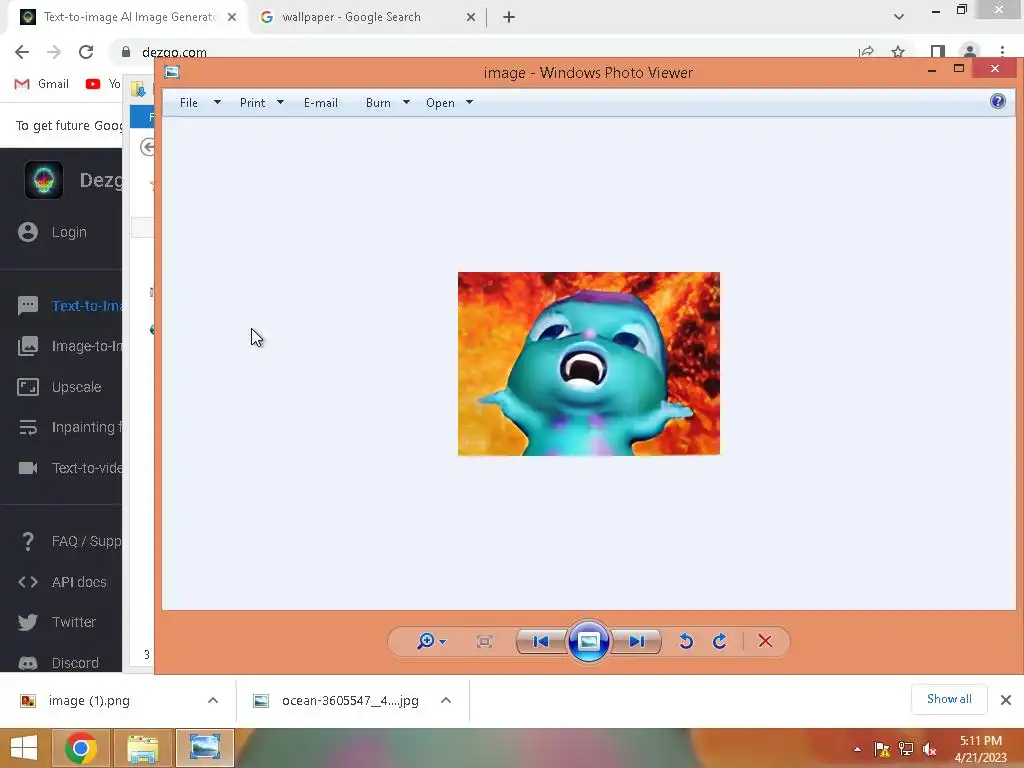The width and height of the screenshot is (1024, 768).
Task: Click the muted volume tray icon
Action: (x=929, y=749)
